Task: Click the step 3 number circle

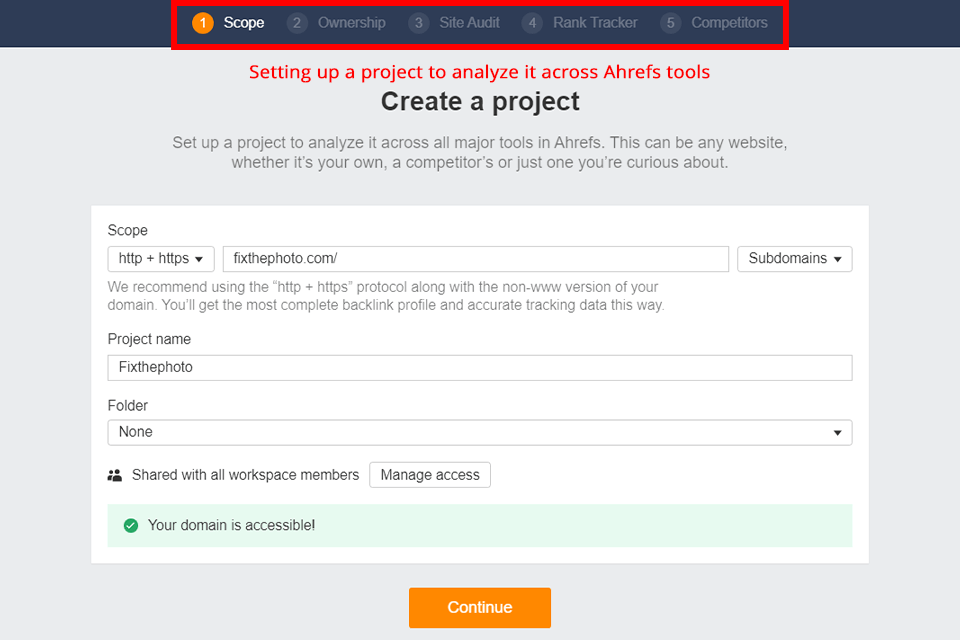Action: [x=419, y=23]
